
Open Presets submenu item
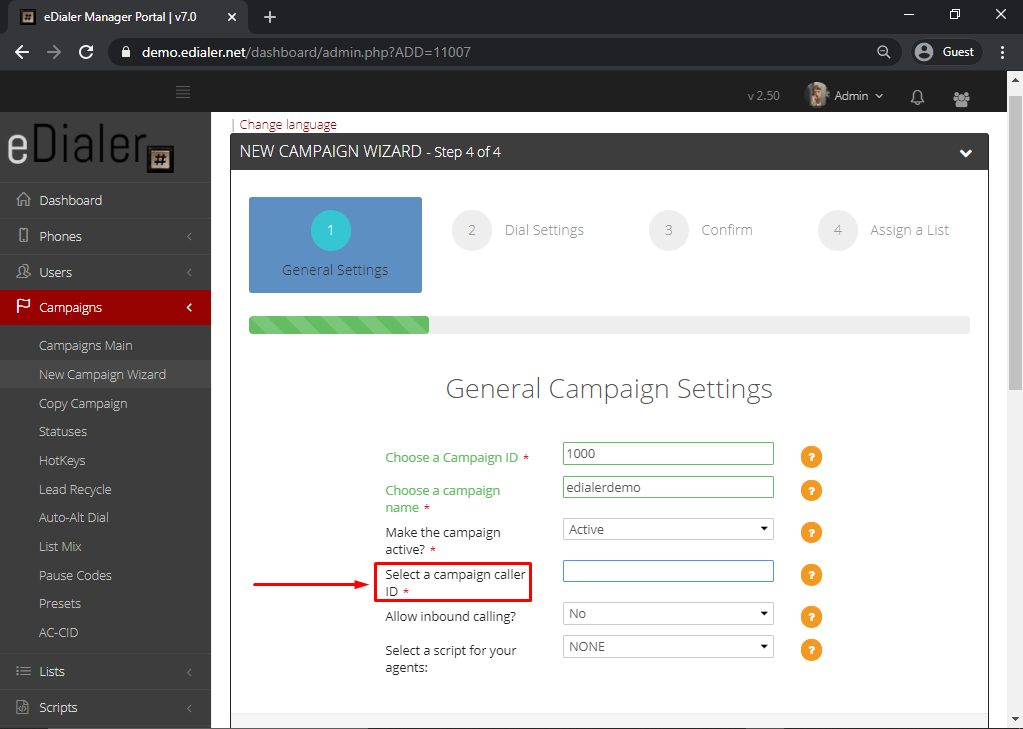pos(59,604)
